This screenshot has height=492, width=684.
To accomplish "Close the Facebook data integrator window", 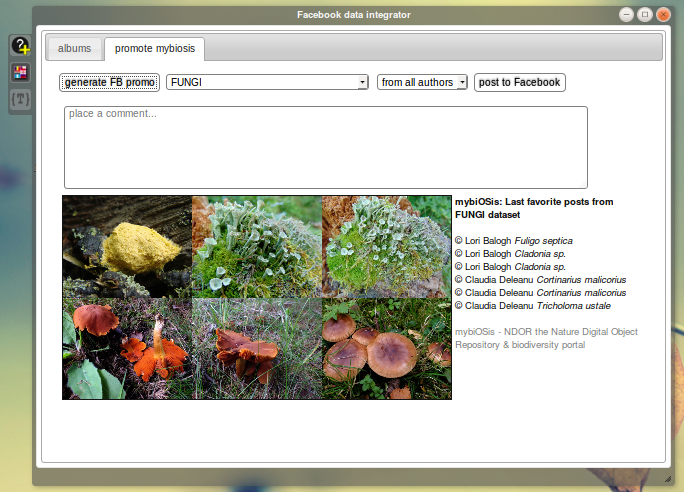I will 662,14.
